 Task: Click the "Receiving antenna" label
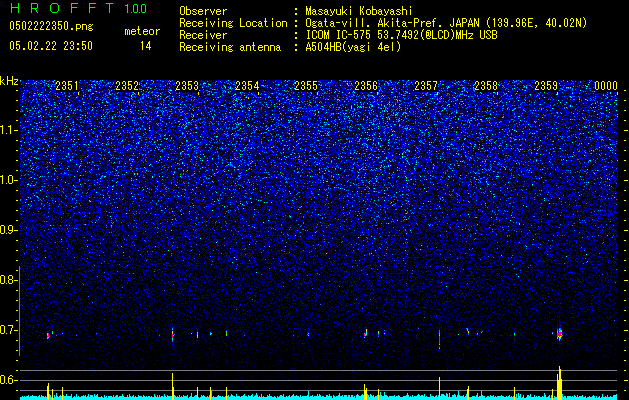(230, 47)
